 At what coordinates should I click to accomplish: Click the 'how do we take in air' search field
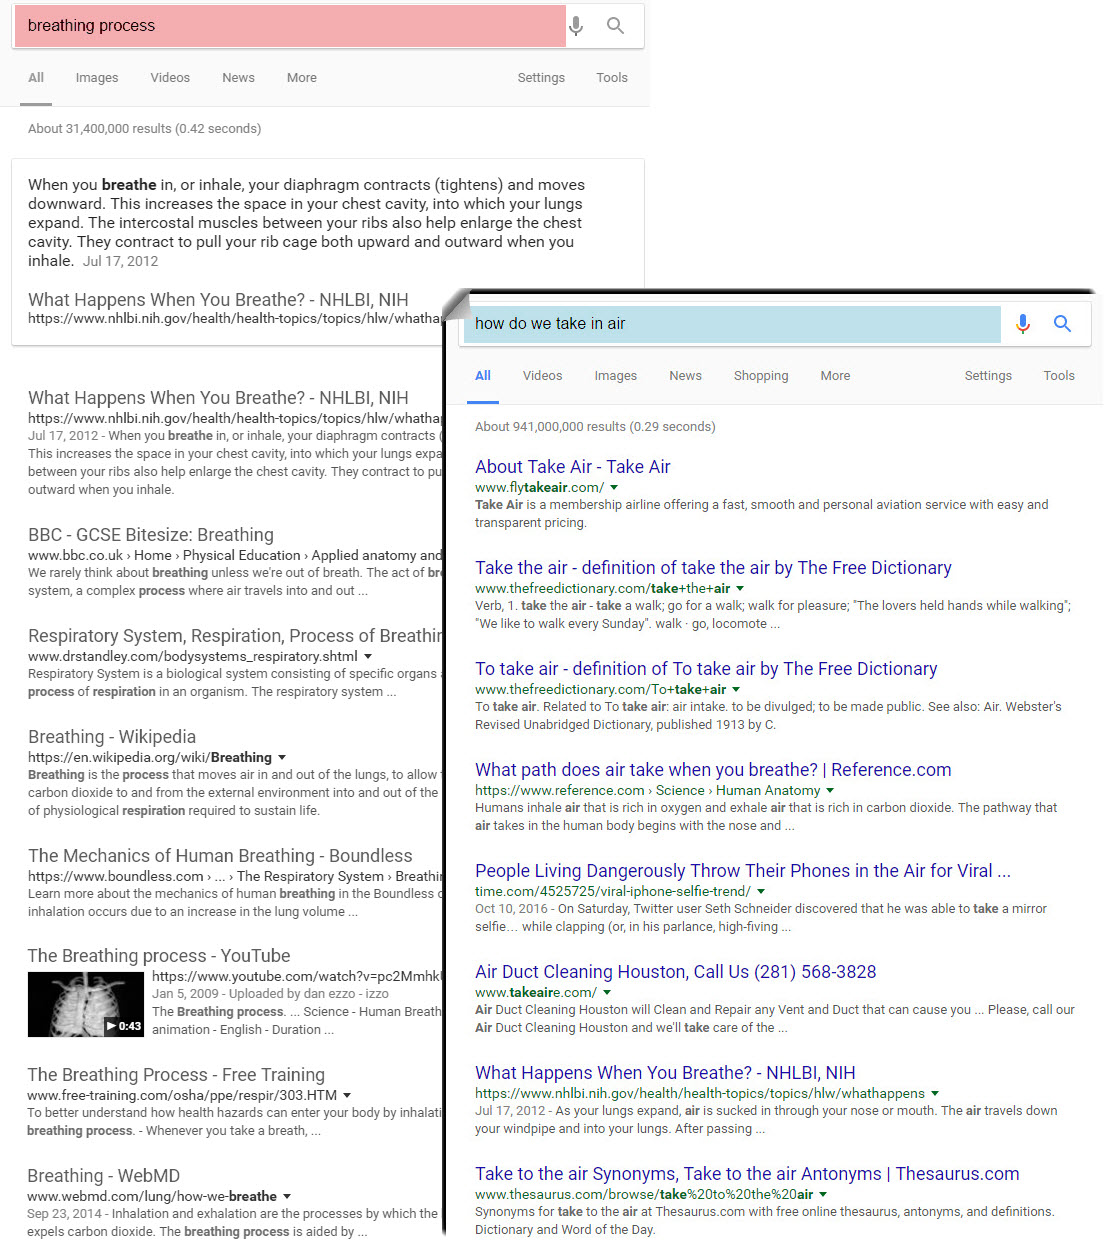click(731, 324)
